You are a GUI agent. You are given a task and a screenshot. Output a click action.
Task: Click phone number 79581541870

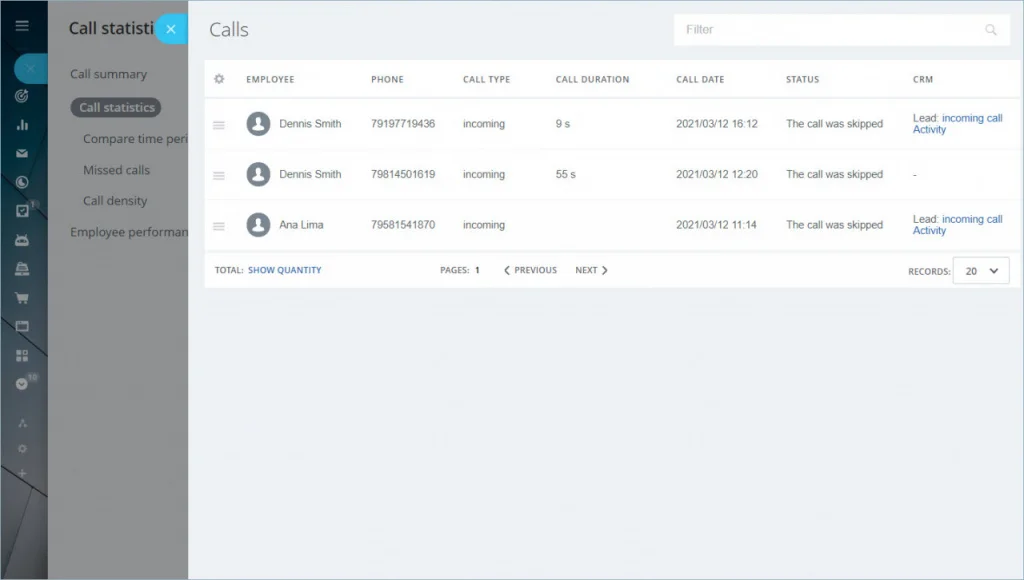pos(403,225)
